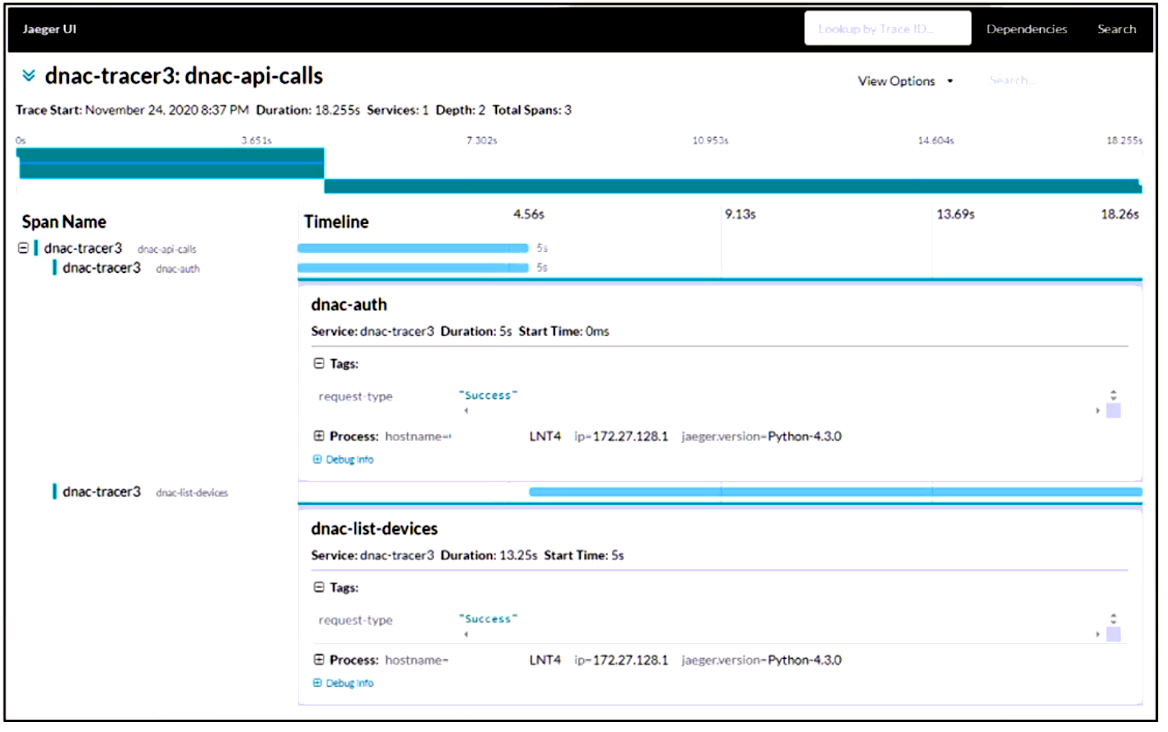Viewport: 1168px width, 732px height.
Task: Select the dnac-tracer3 dnac-auth span row
Action: point(130,268)
